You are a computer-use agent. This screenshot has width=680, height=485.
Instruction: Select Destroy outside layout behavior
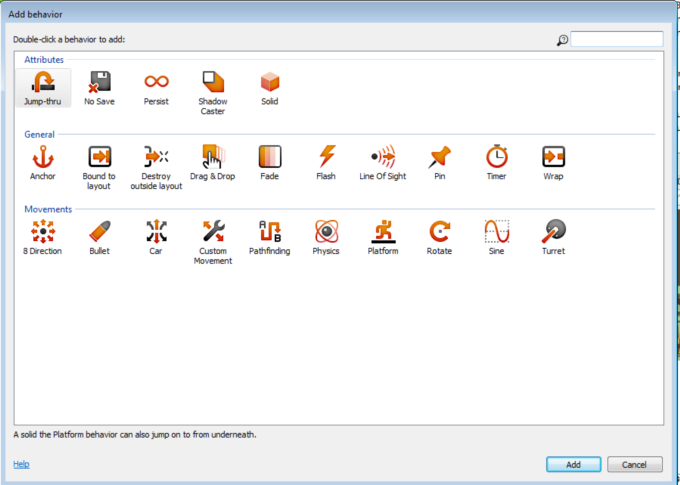(156, 167)
